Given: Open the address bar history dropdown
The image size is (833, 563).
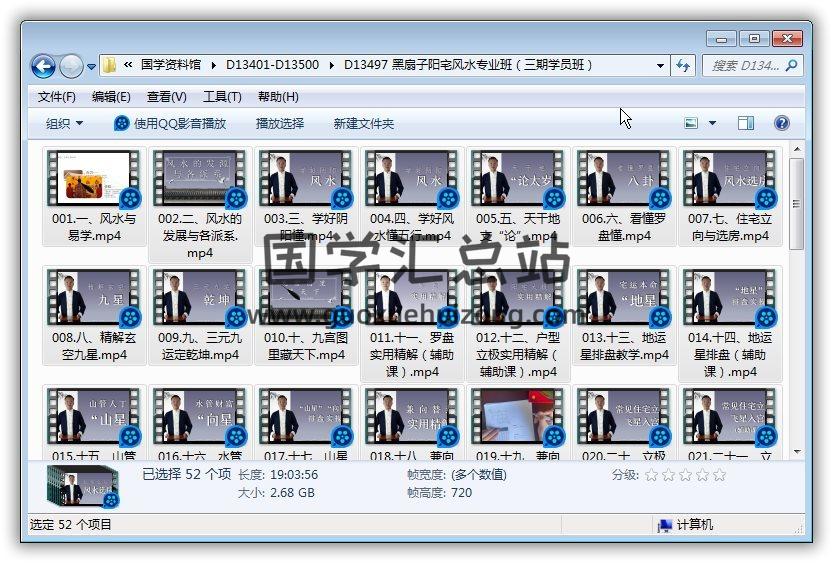Looking at the screenshot, I should pos(660,66).
